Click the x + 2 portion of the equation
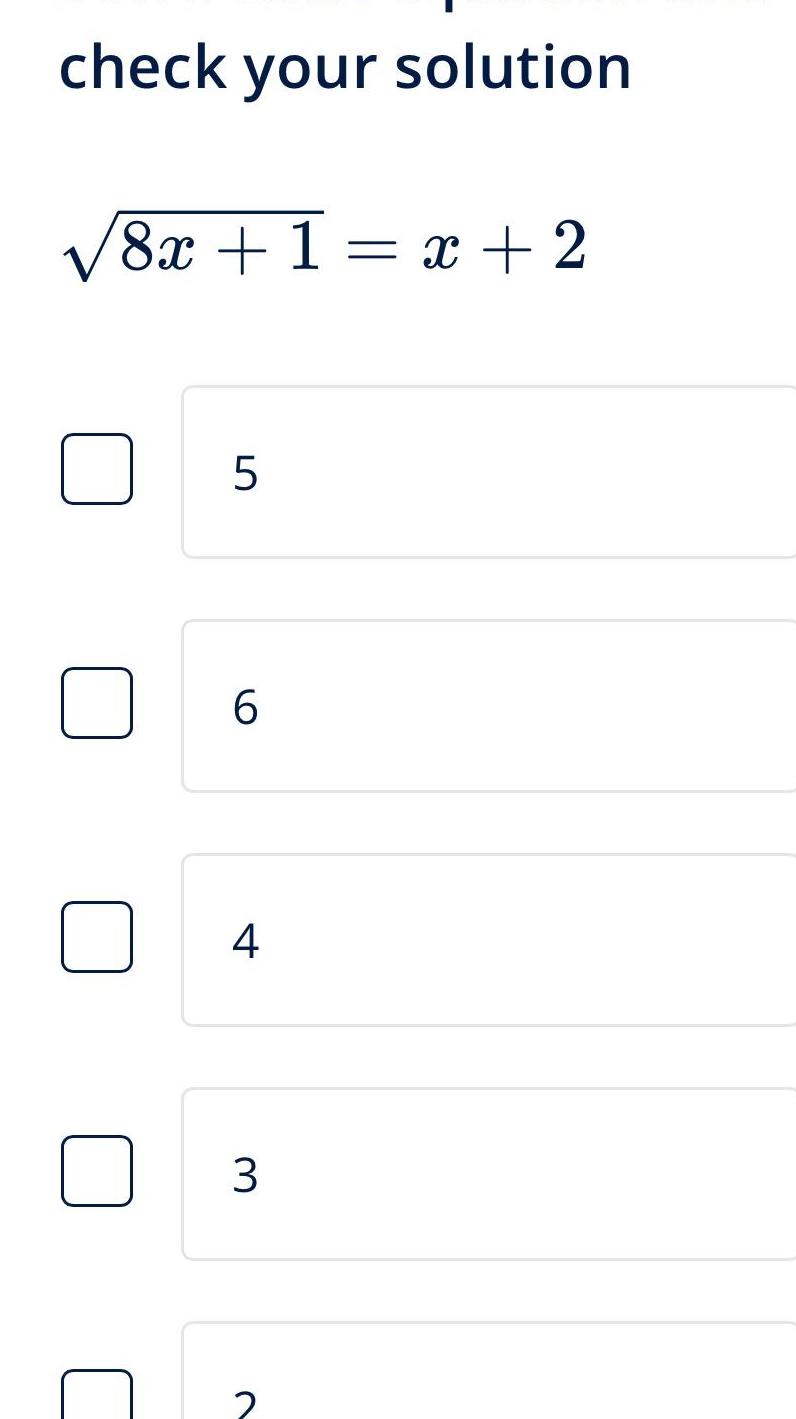 click(505, 248)
